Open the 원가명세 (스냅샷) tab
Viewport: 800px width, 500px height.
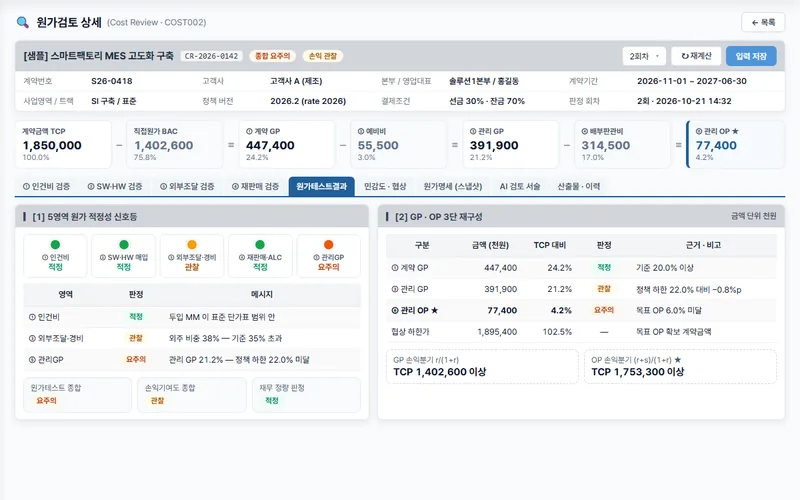[453, 187]
